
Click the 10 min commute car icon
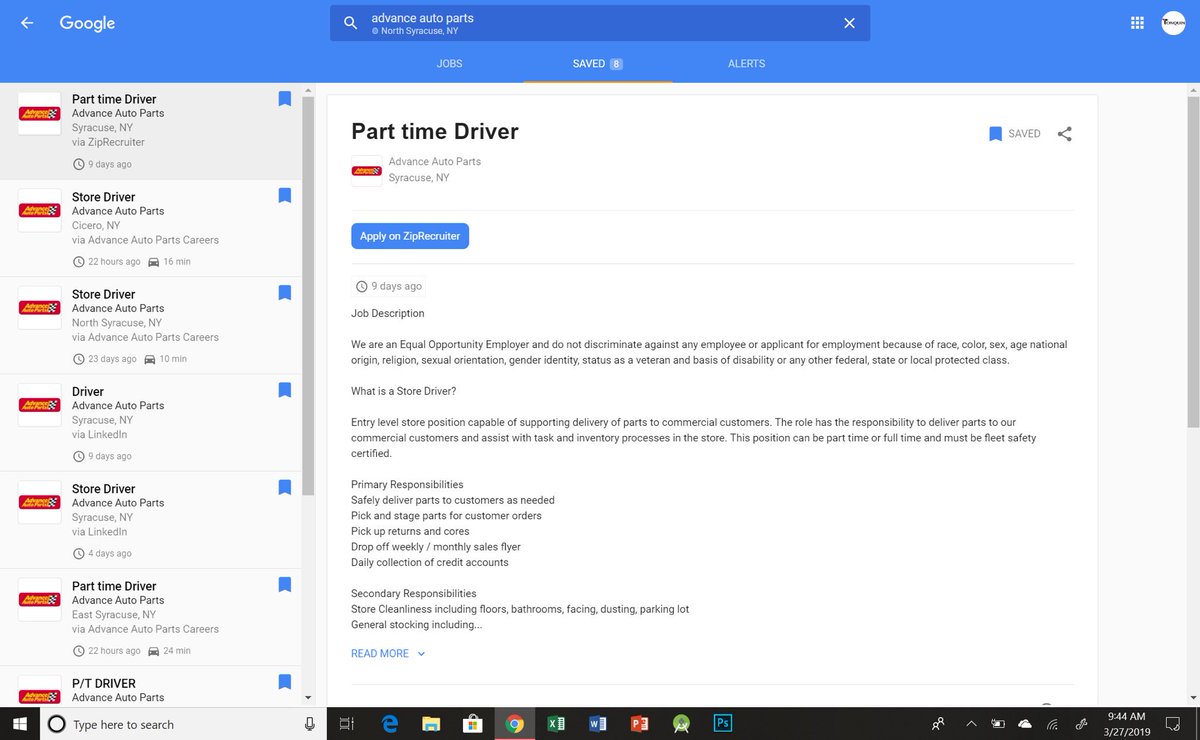pos(150,359)
